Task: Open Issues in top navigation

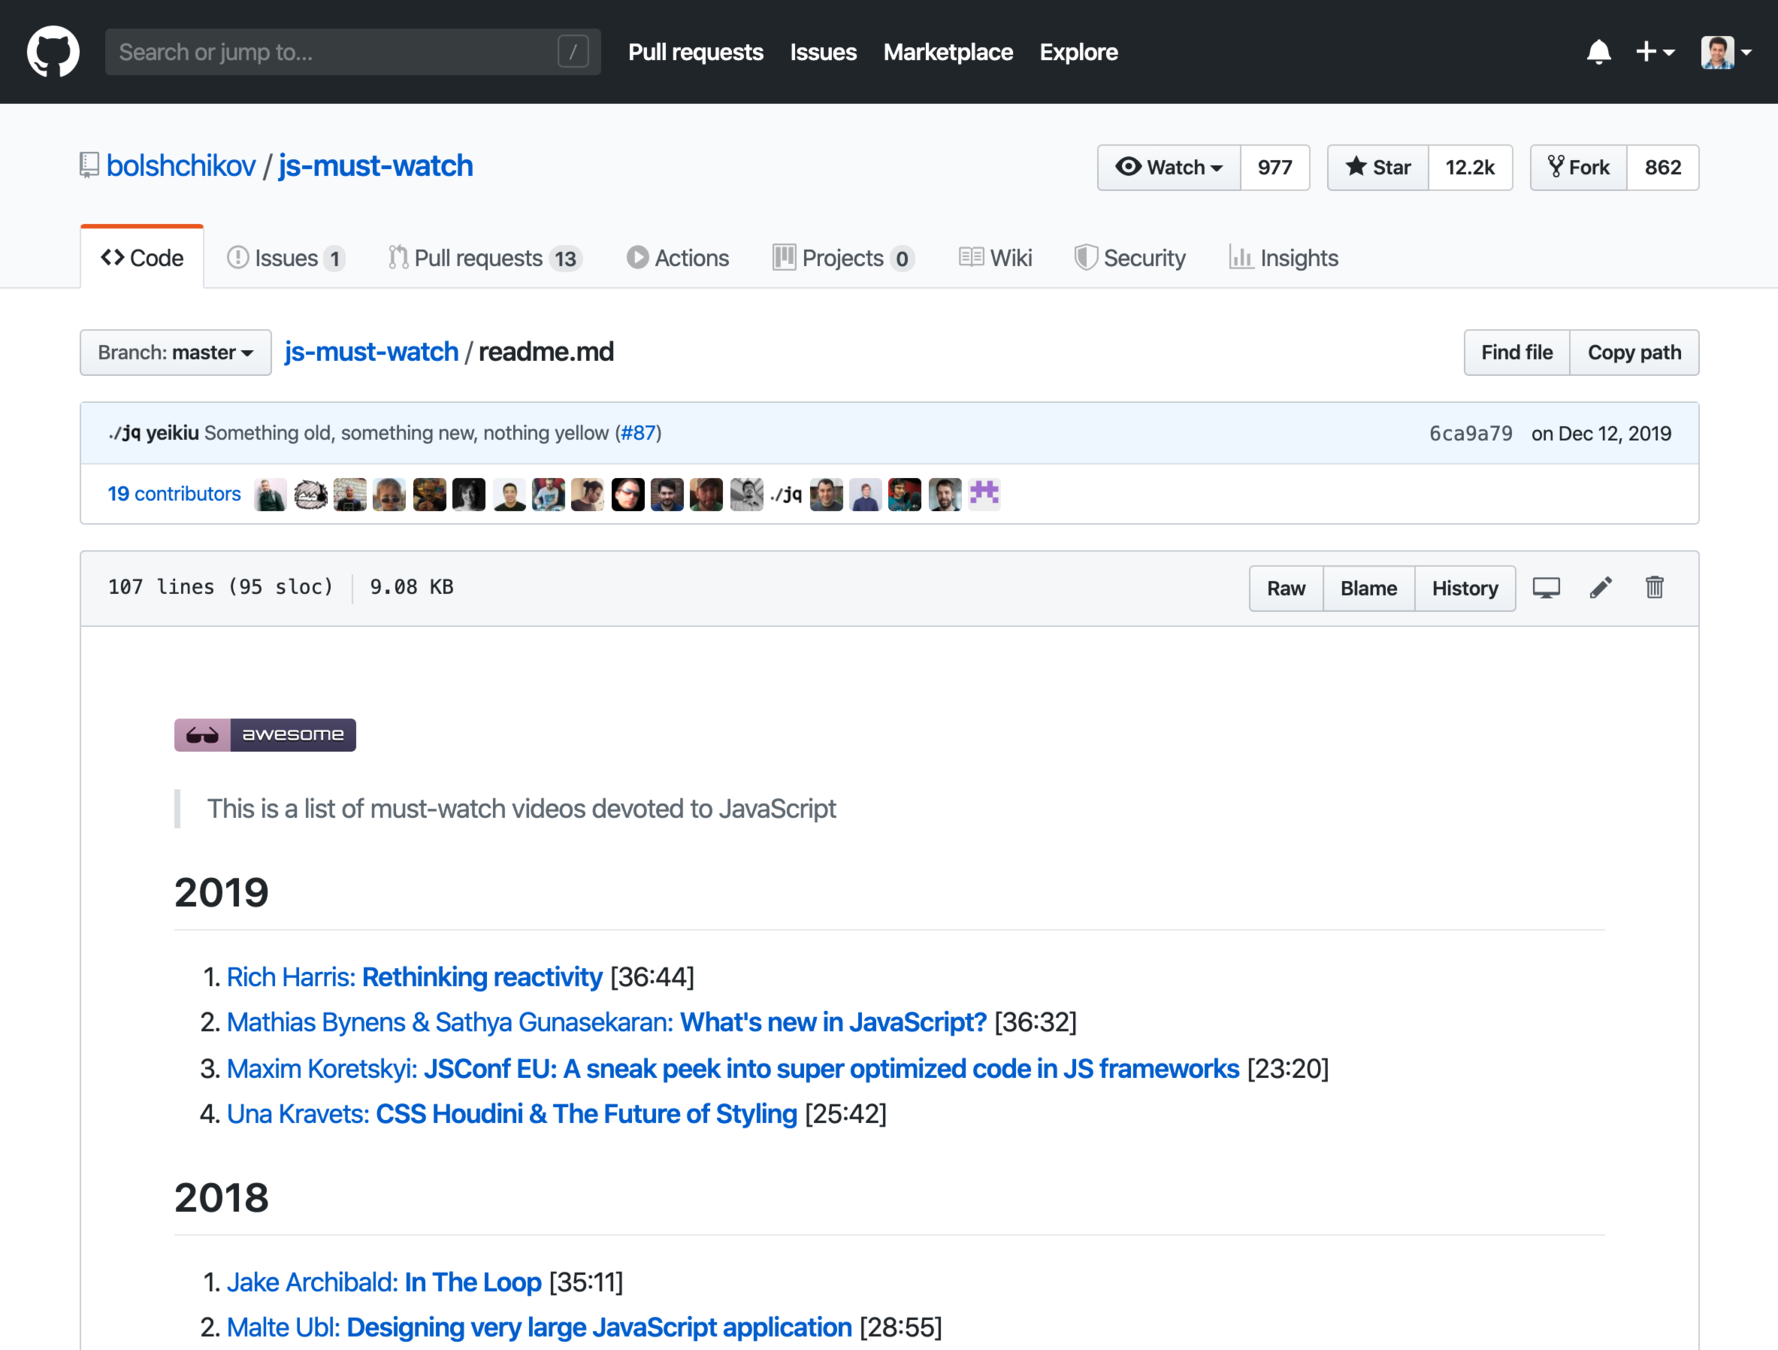Action: [x=823, y=52]
